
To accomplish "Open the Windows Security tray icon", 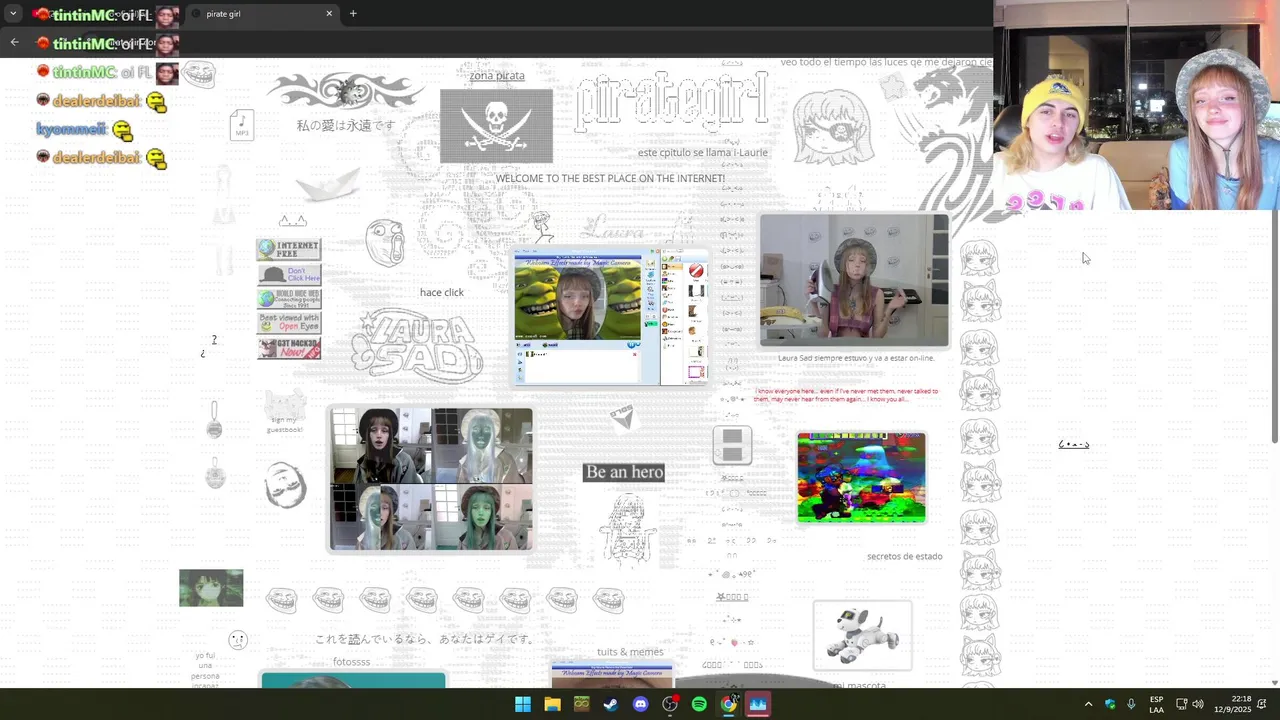I will [x=1110, y=704].
